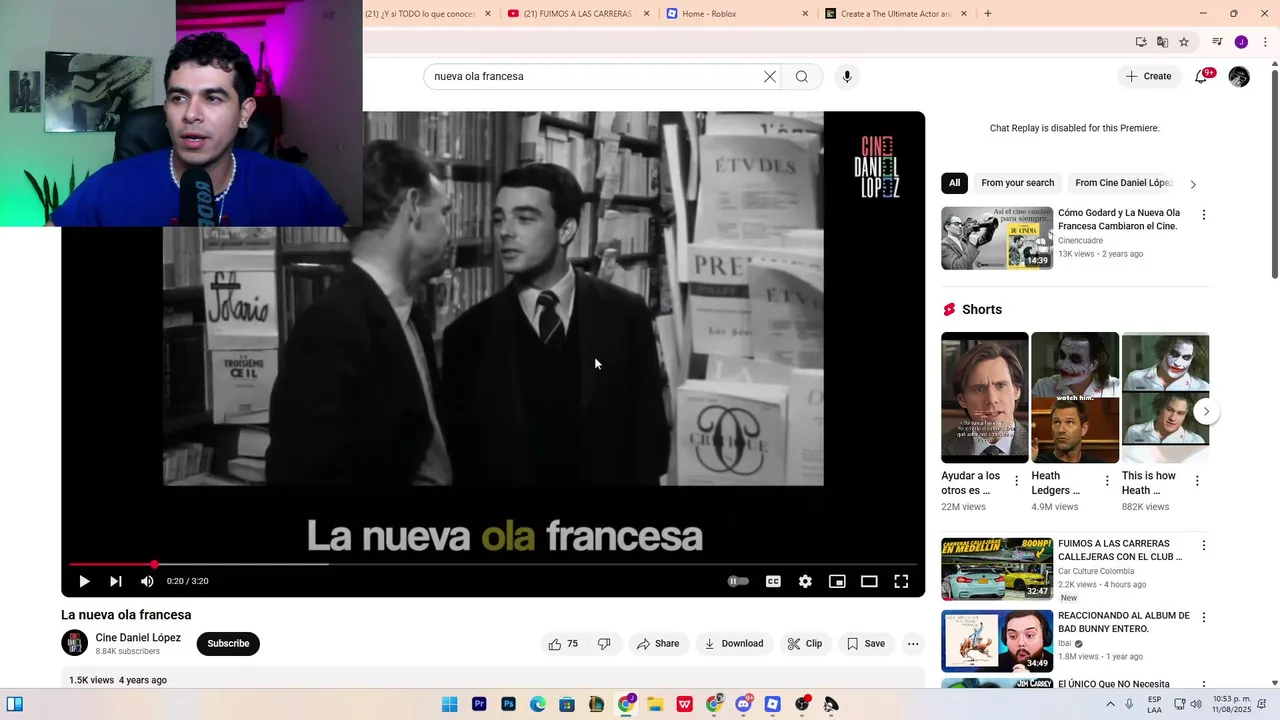Image resolution: width=1280 pixels, height=720 pixels.
Task: Share the video
Action: pos(658,644)
